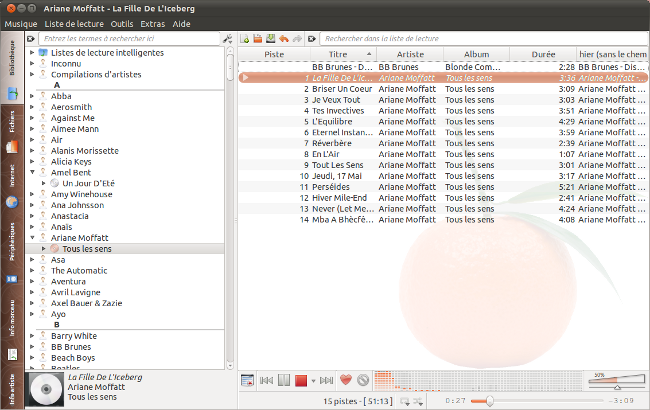
Task: Expand Listes de lecture intelligentes
Action: point(32,53)
